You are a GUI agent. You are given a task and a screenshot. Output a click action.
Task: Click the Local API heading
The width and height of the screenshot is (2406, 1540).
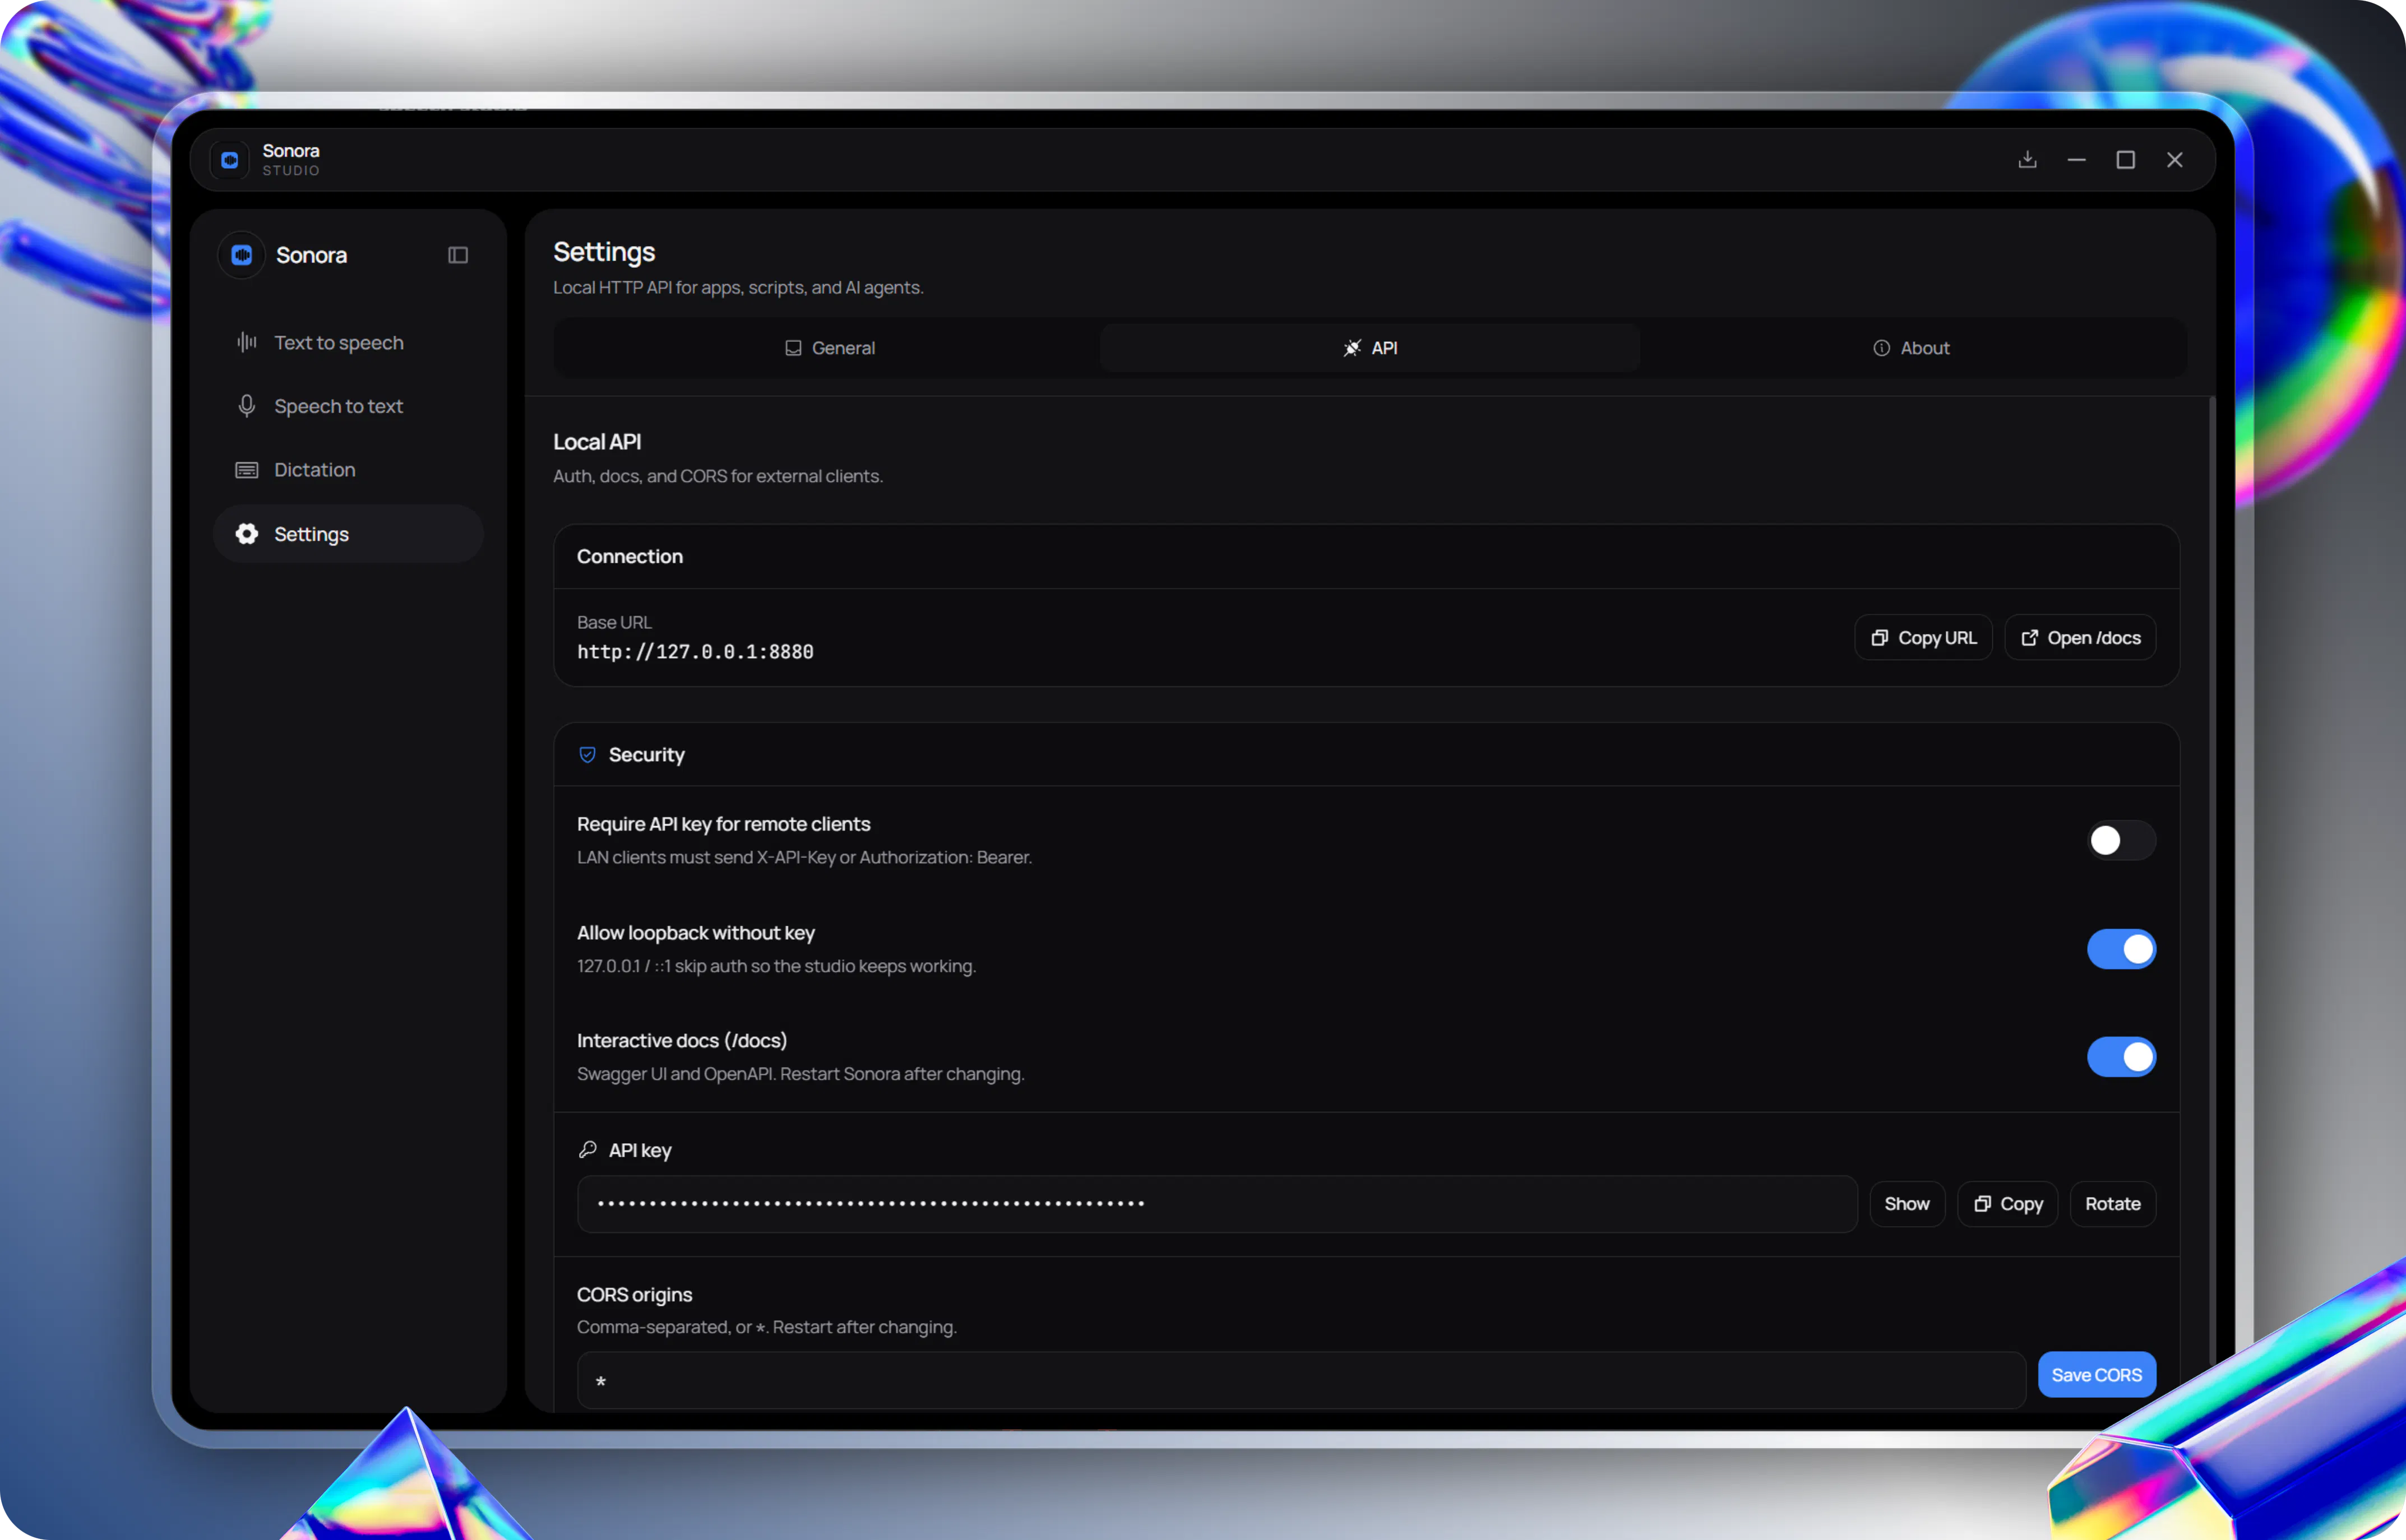(x=597, y=442)
